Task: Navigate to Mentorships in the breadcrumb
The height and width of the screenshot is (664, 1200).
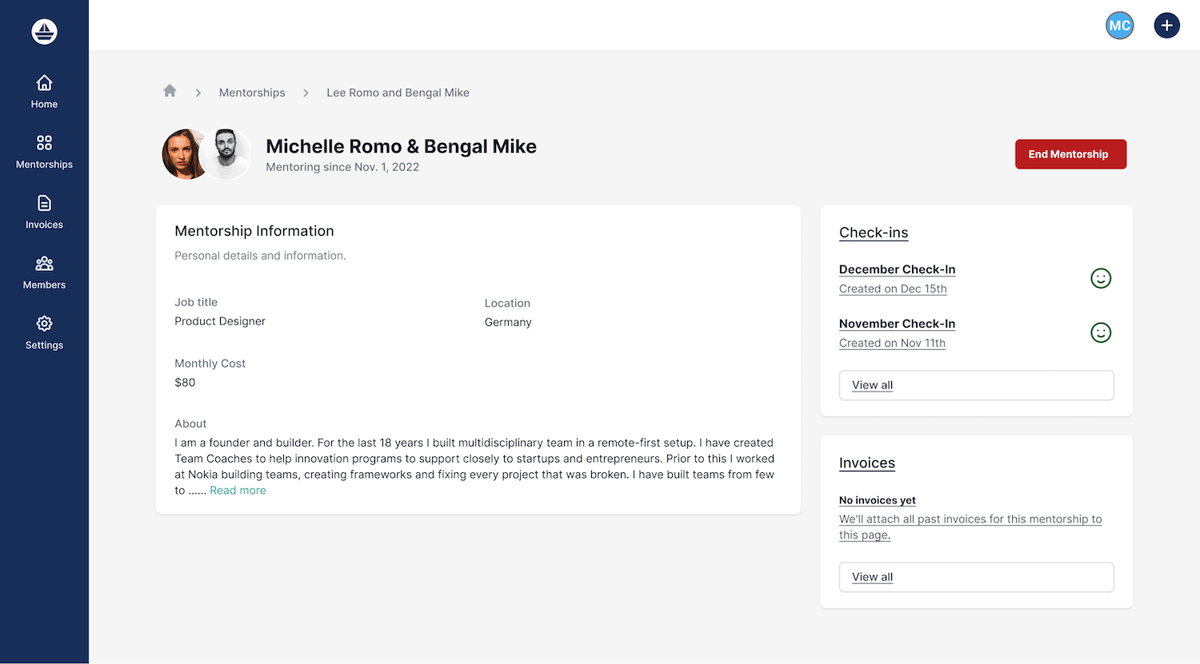Action: pyautogui.click(x=252, y=93)
